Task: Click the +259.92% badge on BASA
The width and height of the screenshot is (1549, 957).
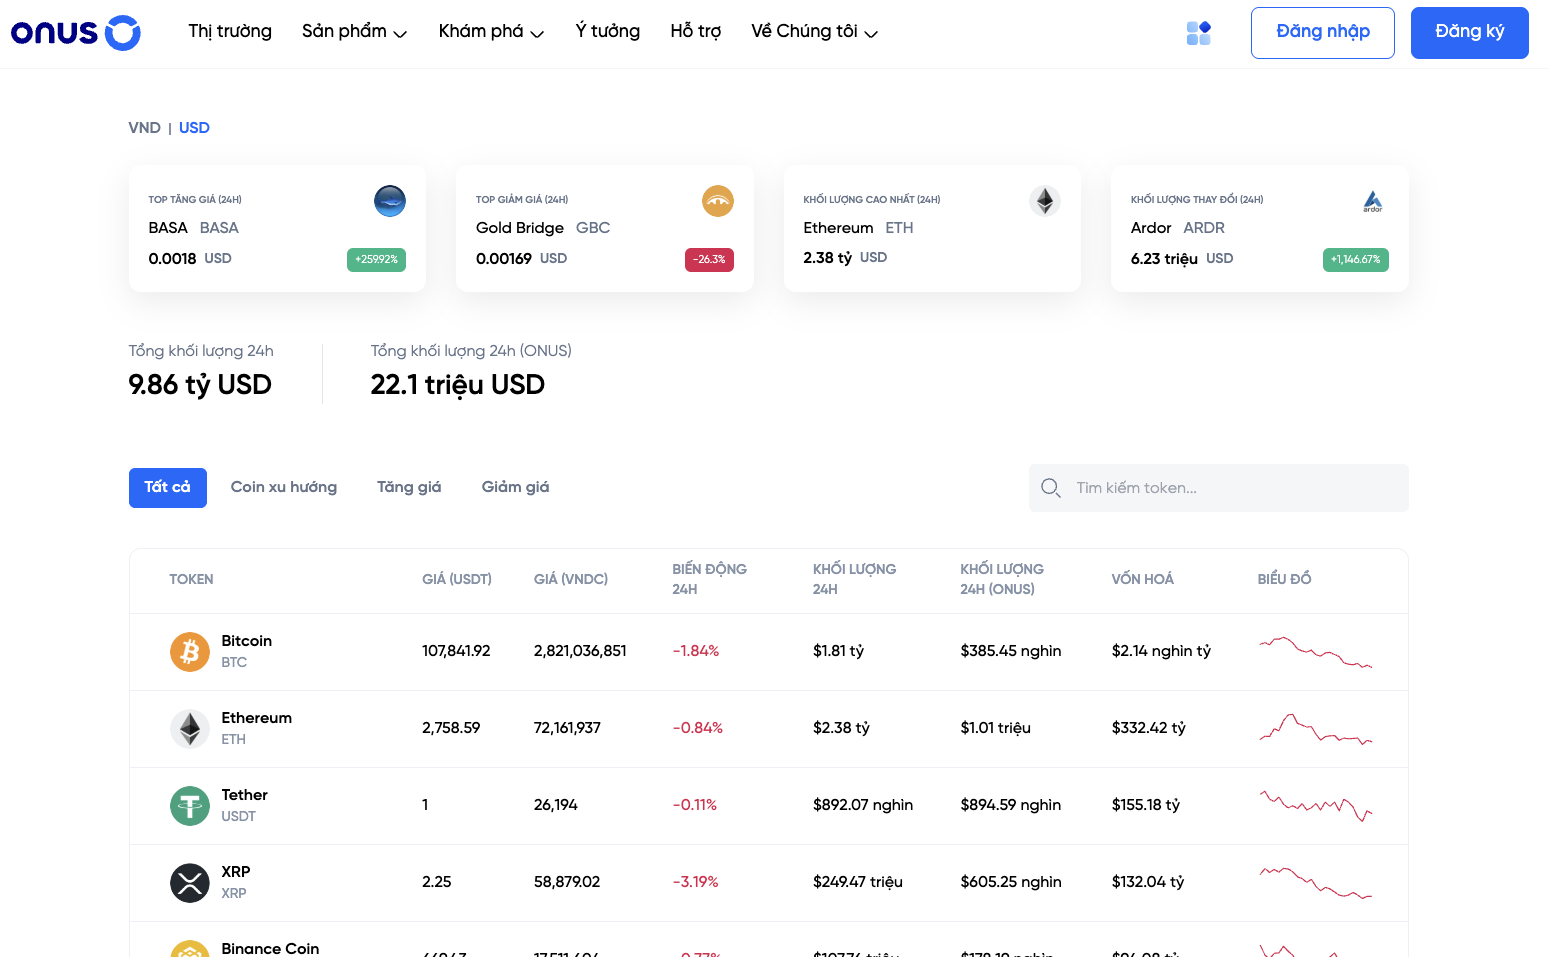Action: click(x=376, y=260)
